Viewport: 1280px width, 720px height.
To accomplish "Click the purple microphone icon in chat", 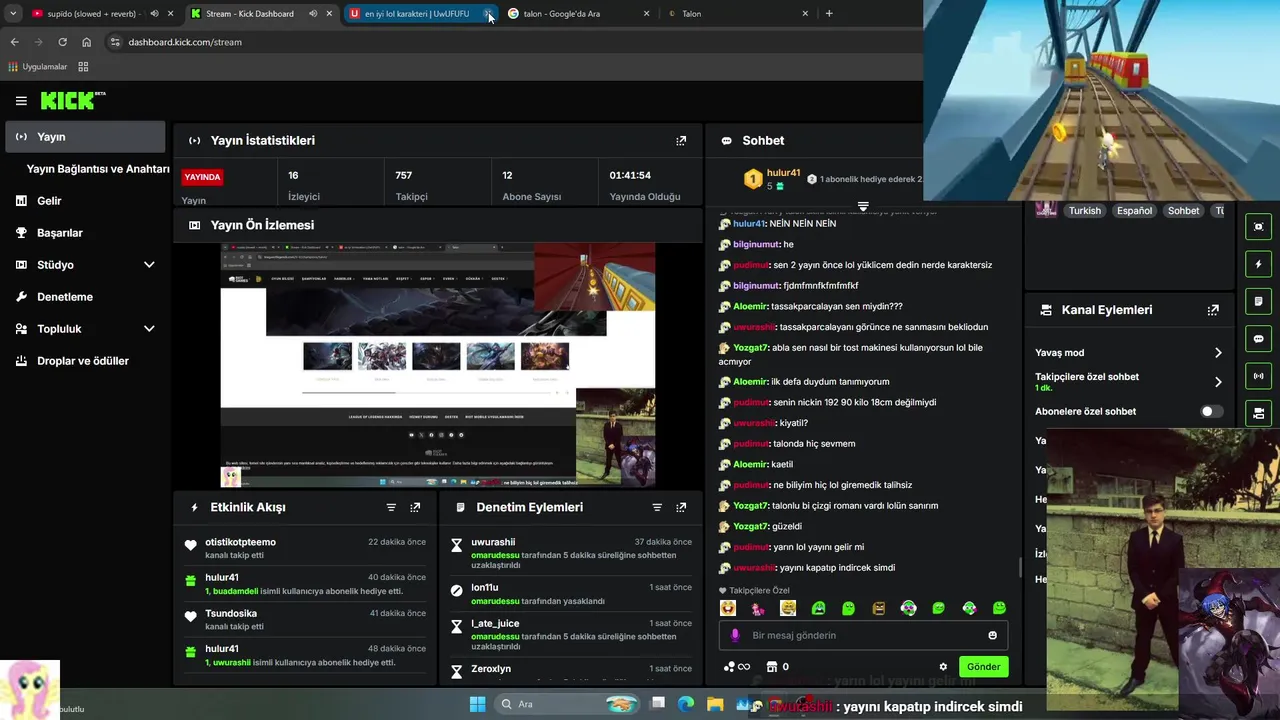I will pos(735,635).
